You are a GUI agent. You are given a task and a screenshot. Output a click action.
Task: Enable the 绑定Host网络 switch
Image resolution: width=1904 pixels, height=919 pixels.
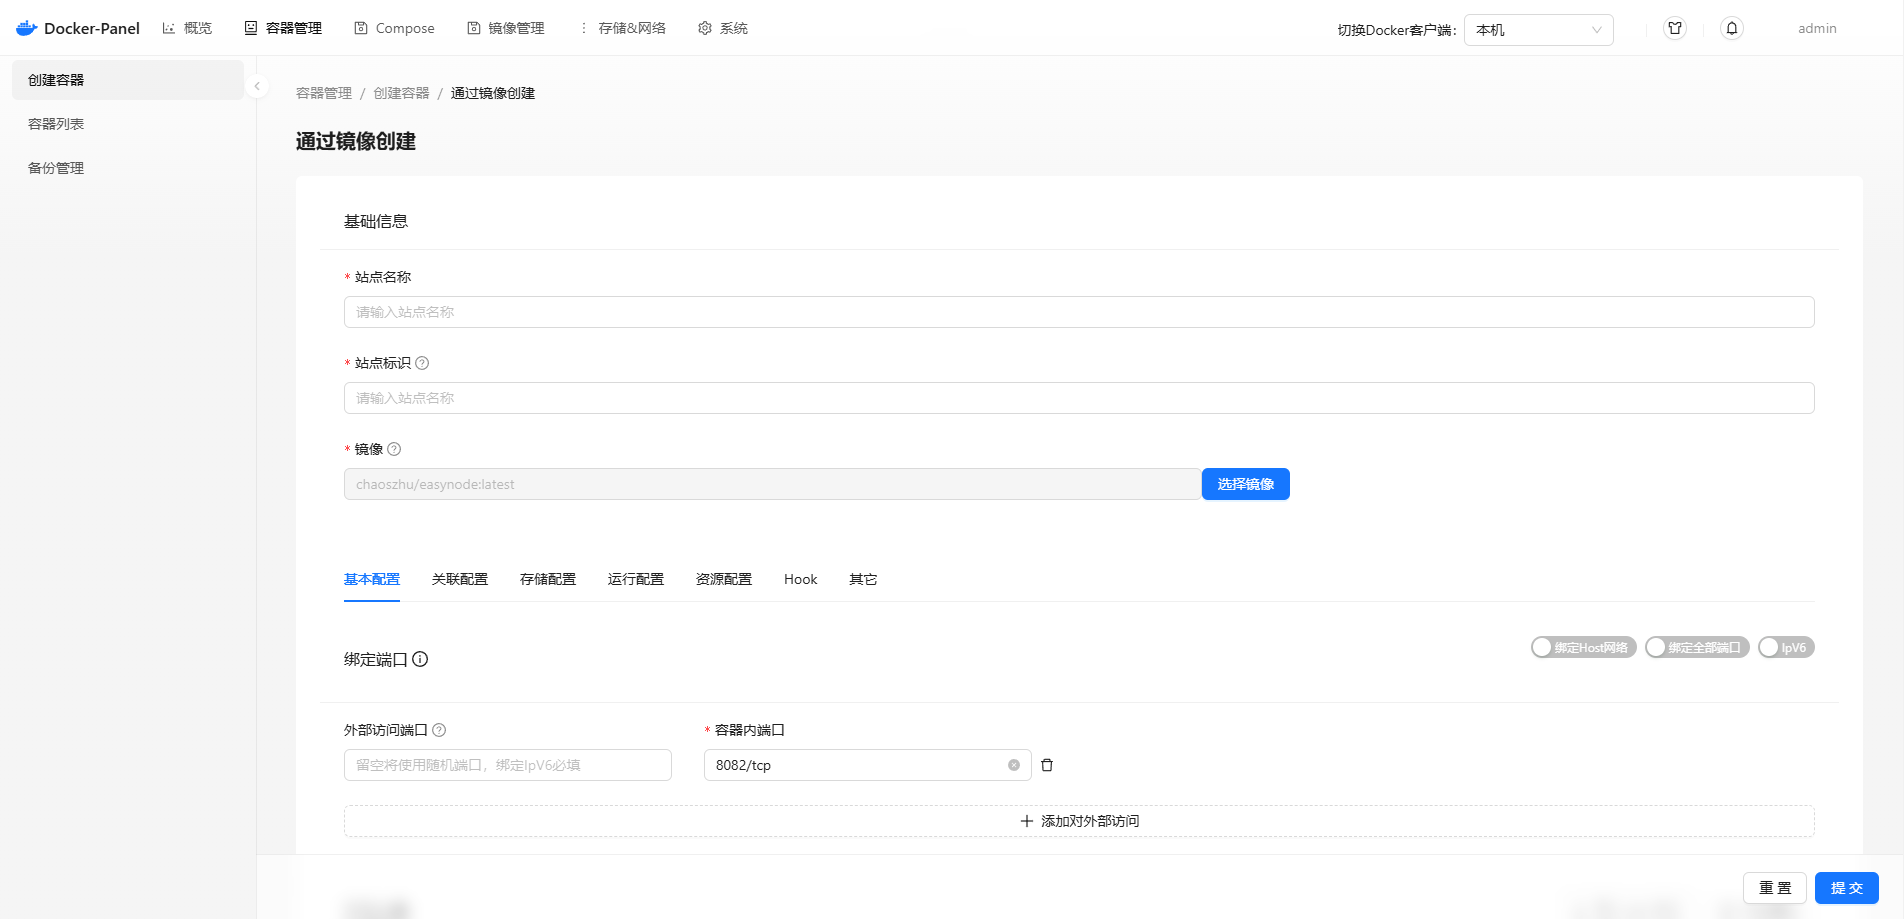[1583, 648]
